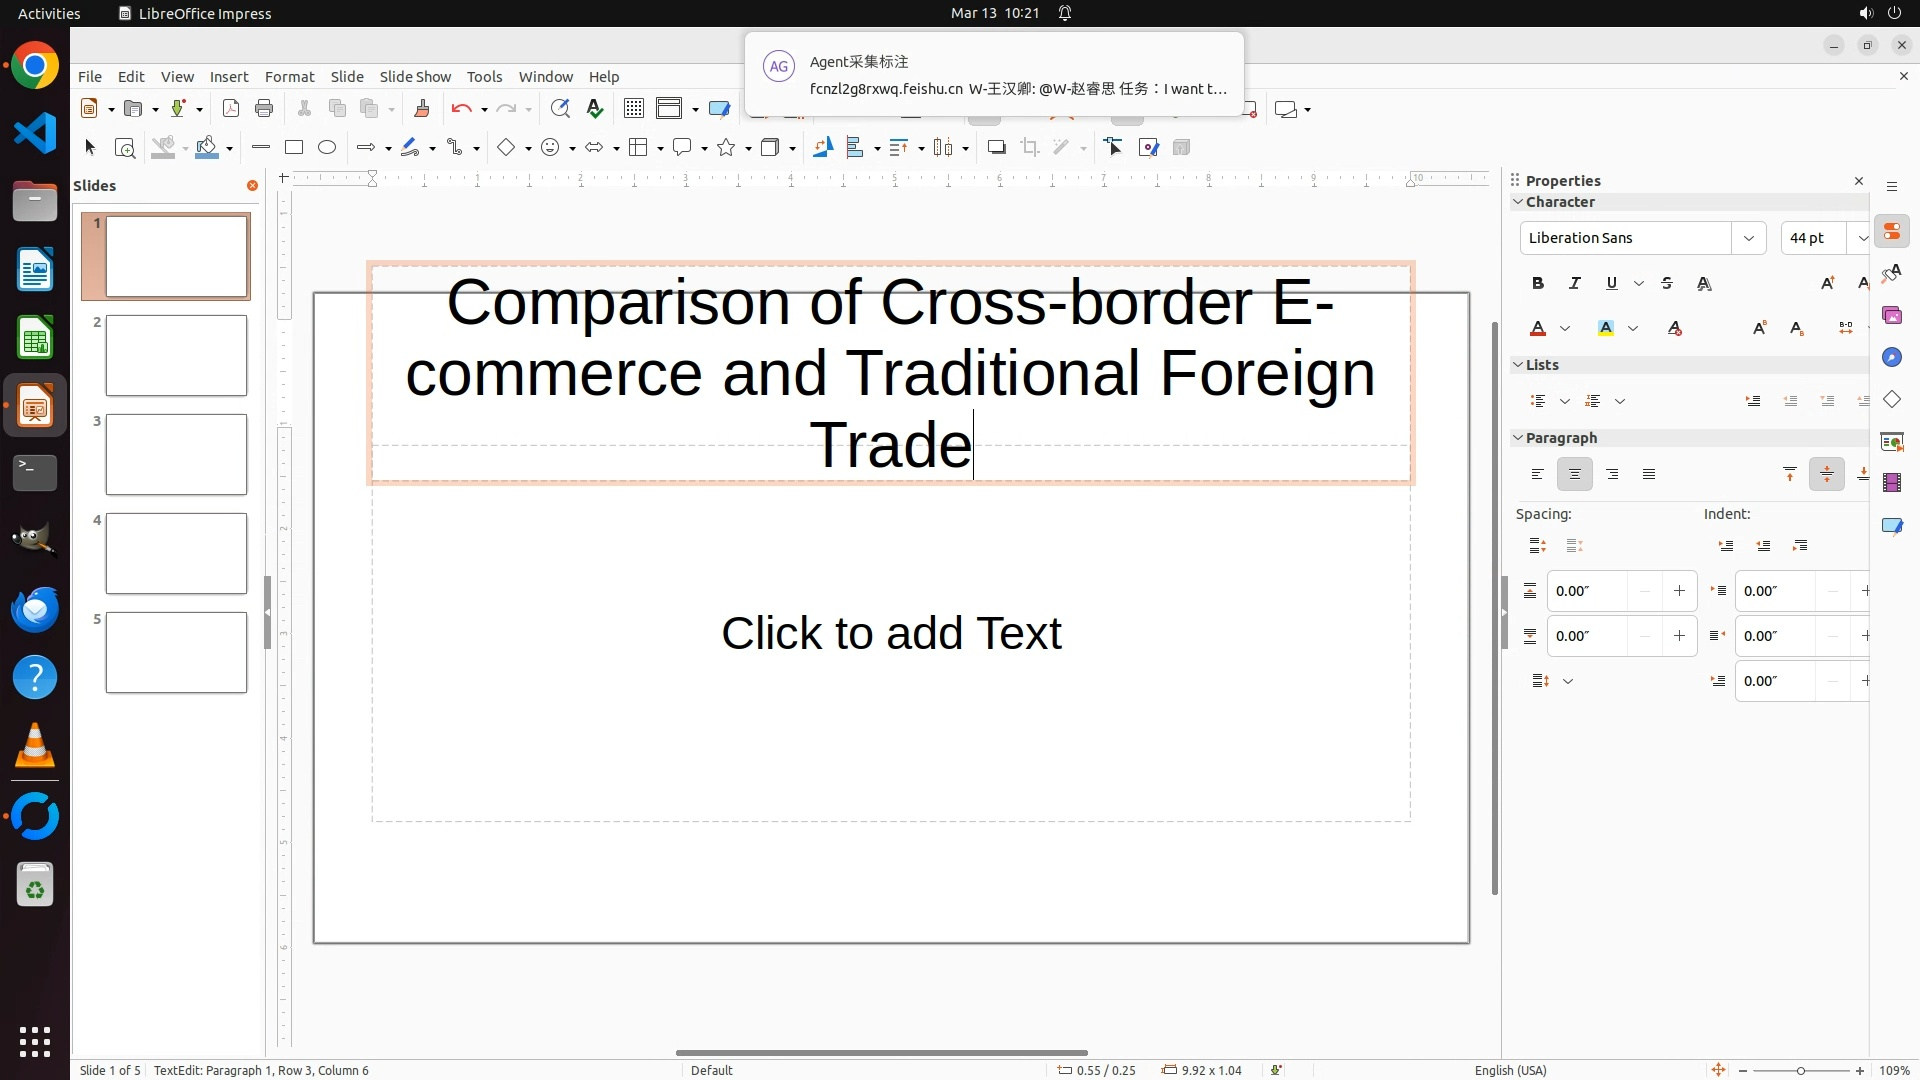1920x1080 pixels.
Task: Click the Print toolbar icon
Action: (264, 109)
